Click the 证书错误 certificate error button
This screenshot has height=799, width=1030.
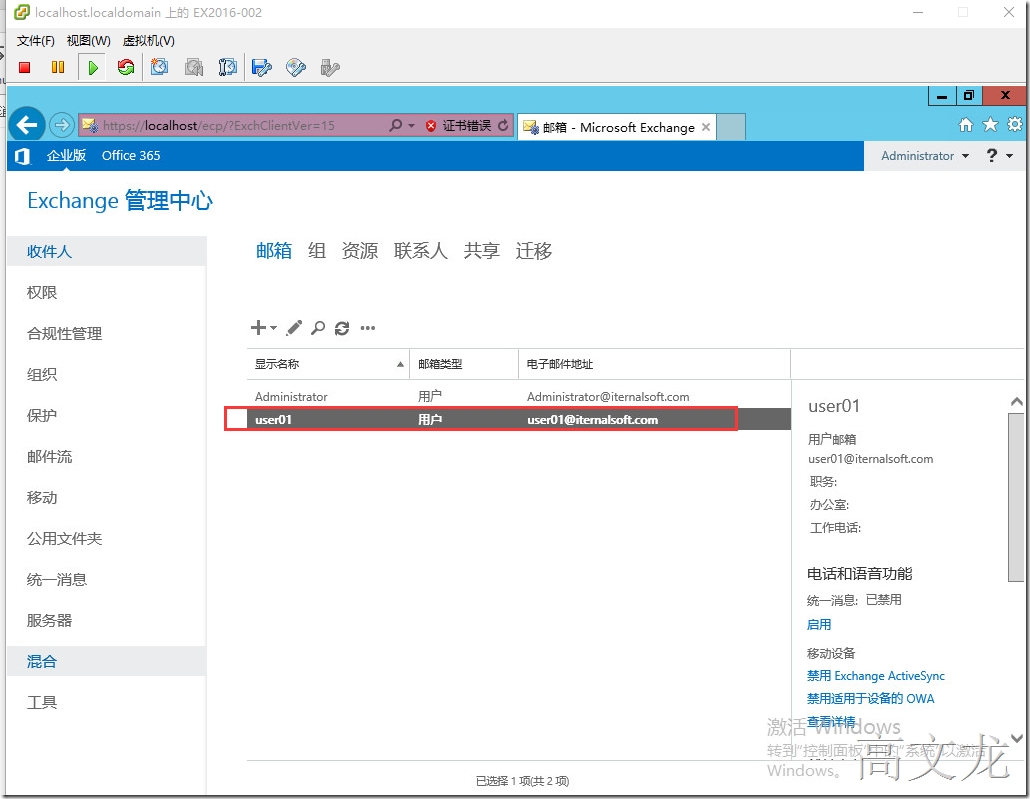(459, 126)
